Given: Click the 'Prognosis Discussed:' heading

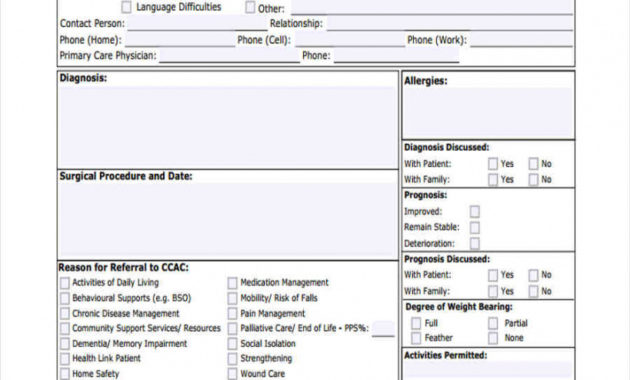Looking at the screenshot, I should (447, 259).
